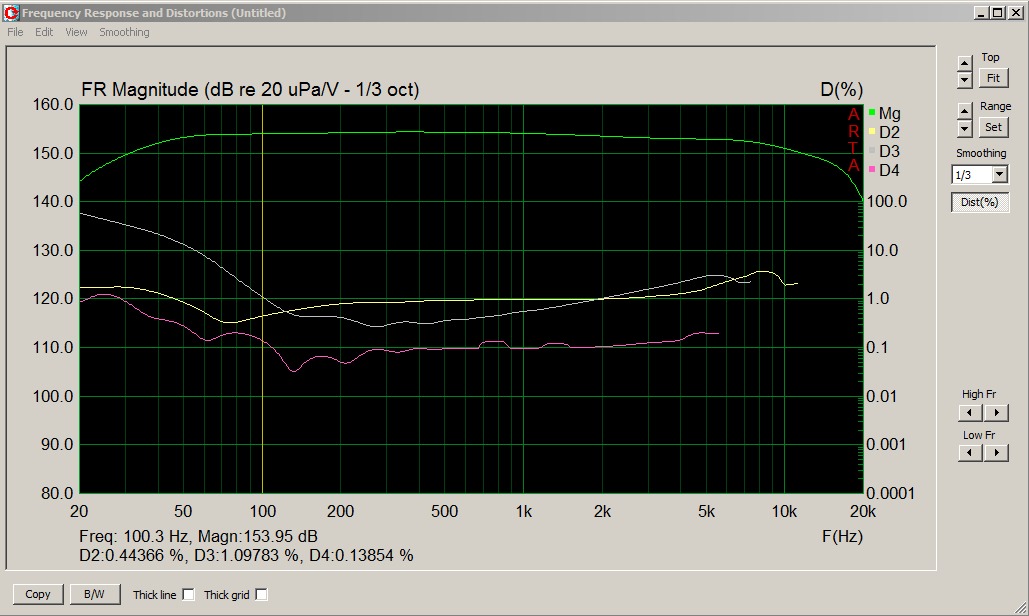
Task: Click the Copy button
Action: click(x=37, y=594)
